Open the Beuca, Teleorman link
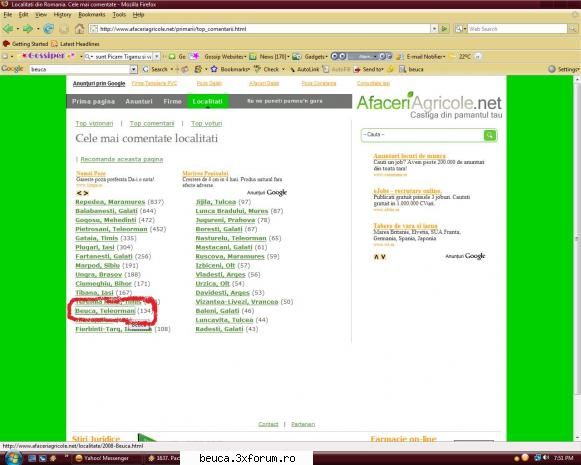 pyautogui.click(x=105, y=311)
